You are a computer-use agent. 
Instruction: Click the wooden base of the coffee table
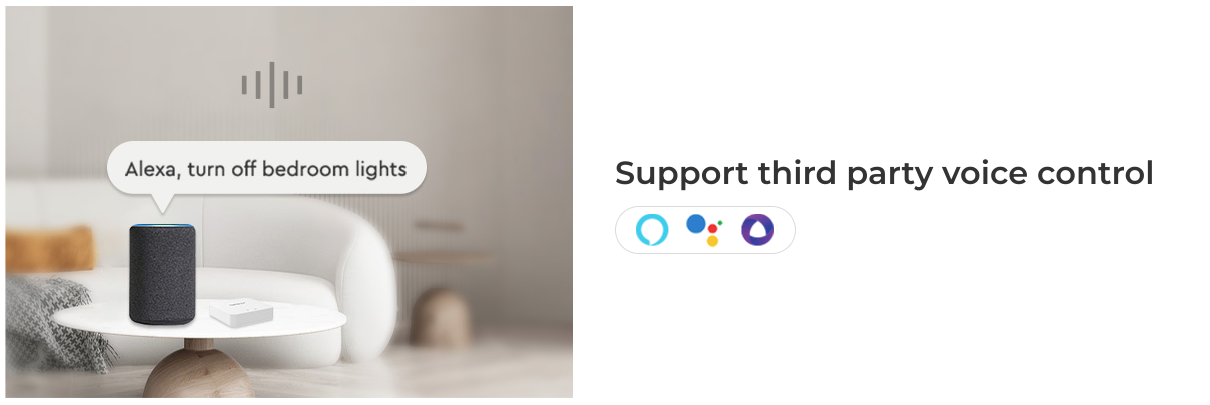point(196,370)
